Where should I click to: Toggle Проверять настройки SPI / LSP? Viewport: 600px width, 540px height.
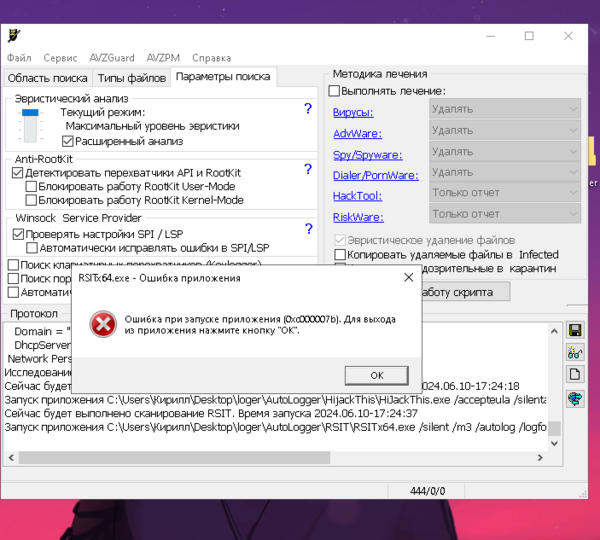click(18, 234)
